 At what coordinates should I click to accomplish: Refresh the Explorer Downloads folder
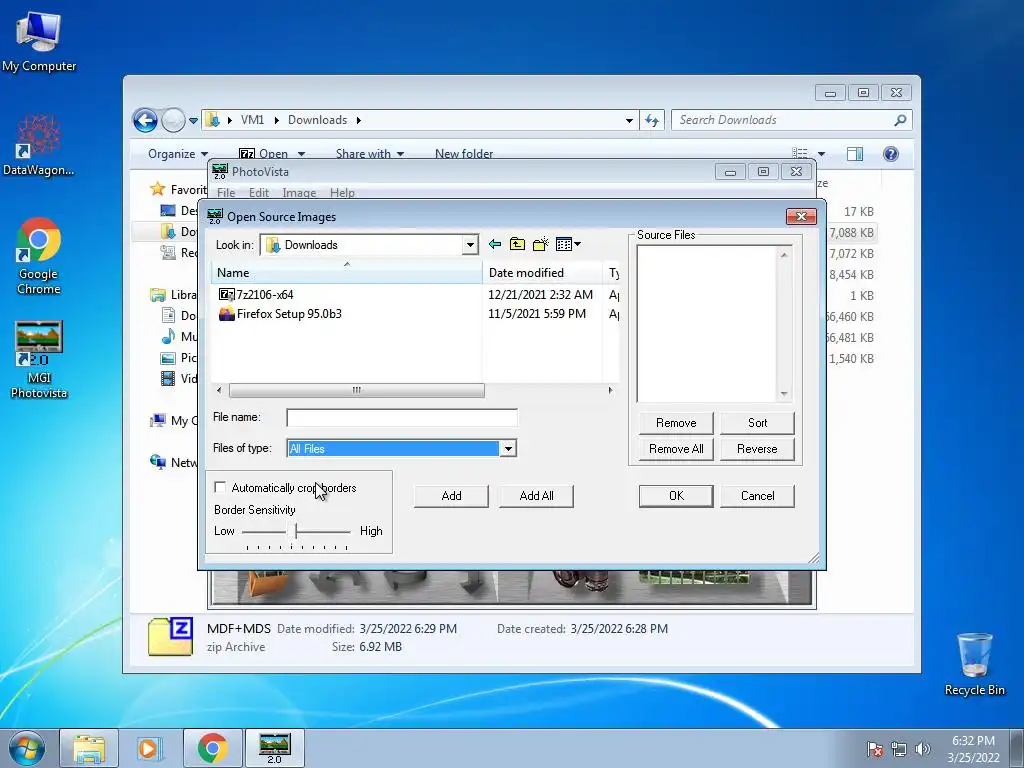coord(652,120)
